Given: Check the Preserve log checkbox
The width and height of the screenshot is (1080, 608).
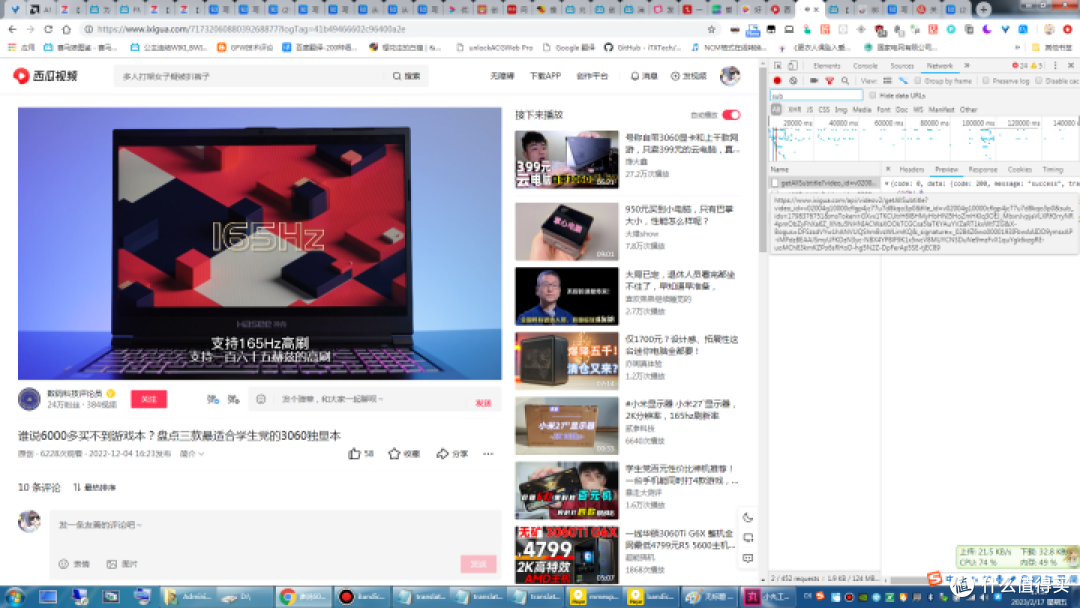Looking at the screenshot, I should pyautogui.click(x=986, y=81).
